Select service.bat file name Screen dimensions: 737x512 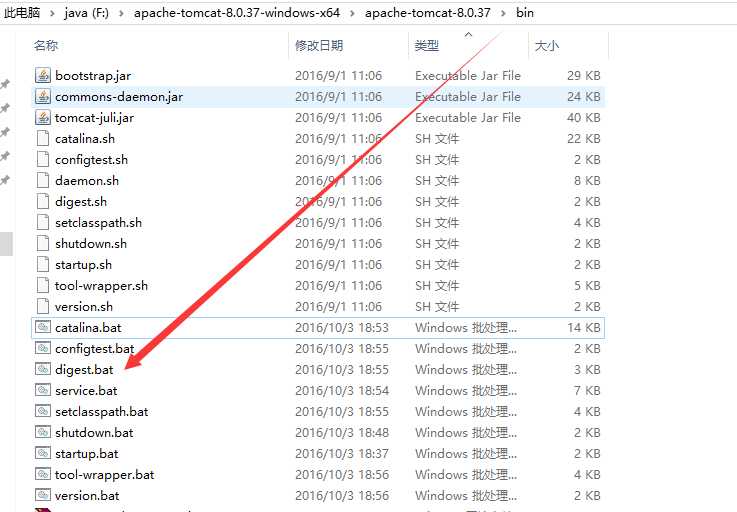point(86,391)
